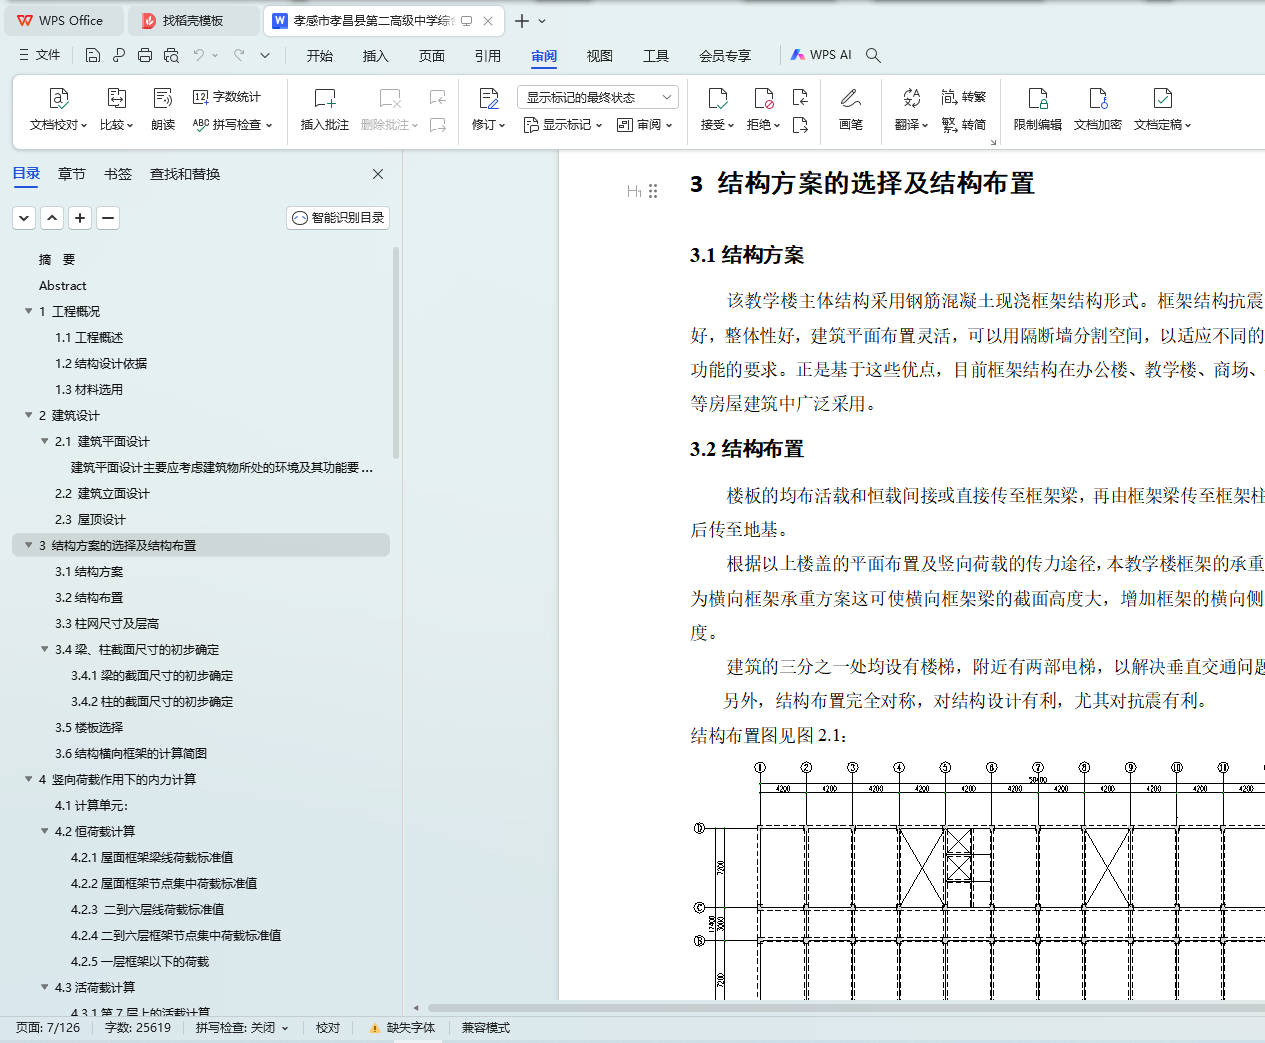Click the search magnifier next to WPS AI
1265x1043 pixels.
click(873, 55)
